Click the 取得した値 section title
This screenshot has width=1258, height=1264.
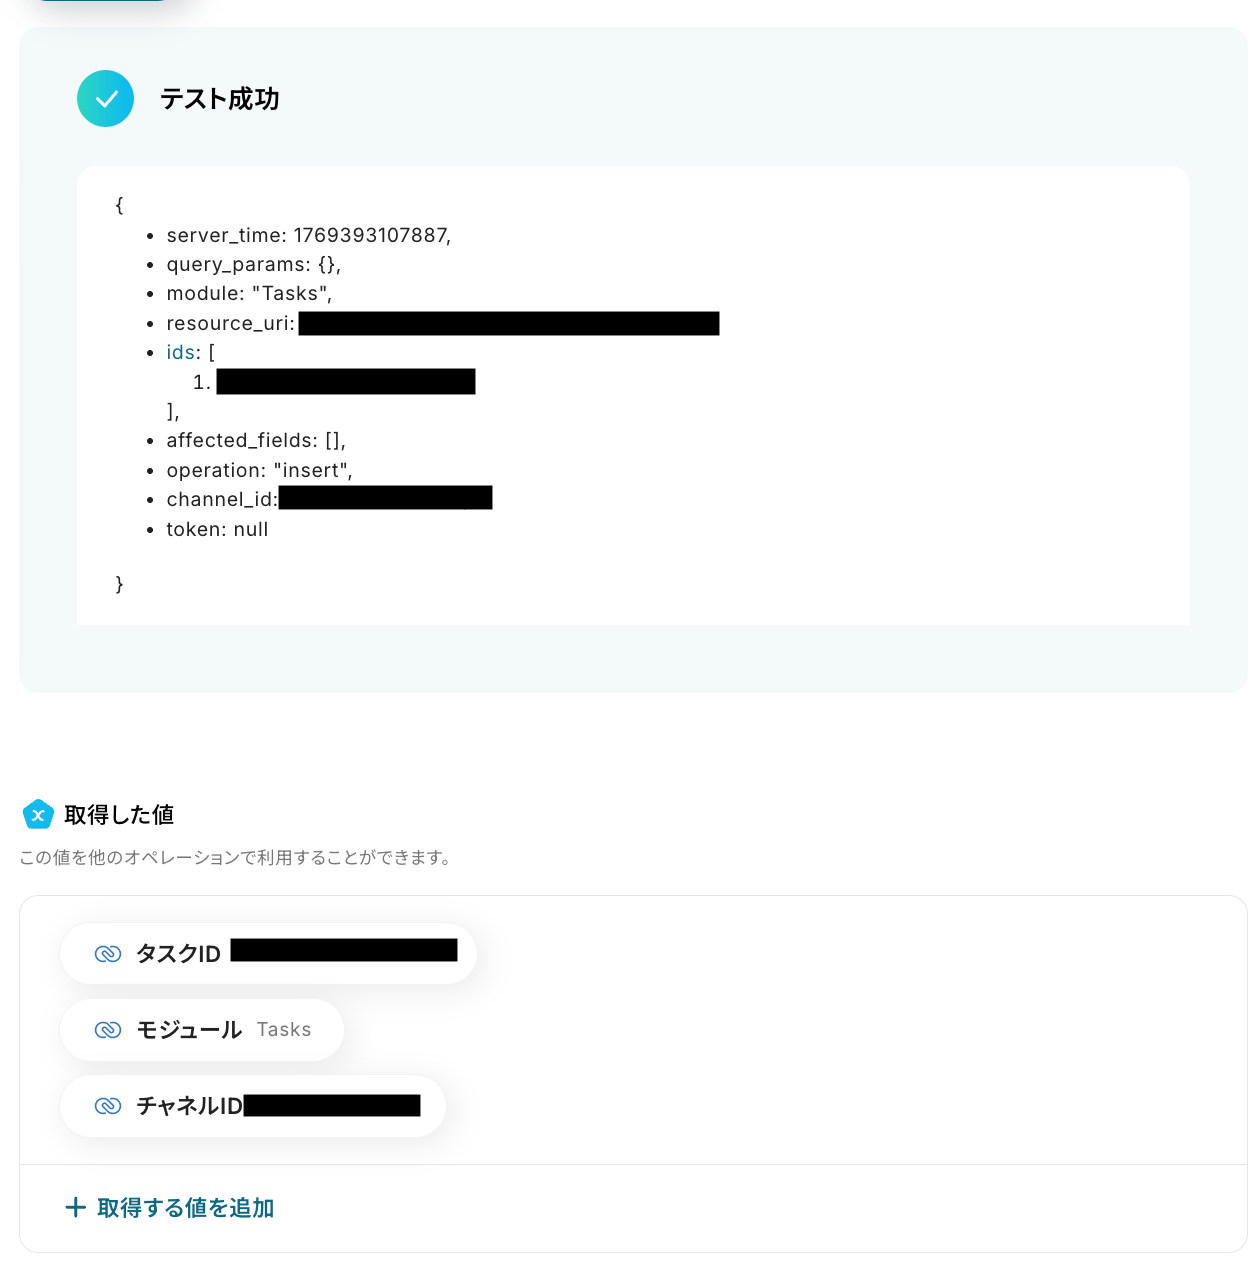point(119,815)
